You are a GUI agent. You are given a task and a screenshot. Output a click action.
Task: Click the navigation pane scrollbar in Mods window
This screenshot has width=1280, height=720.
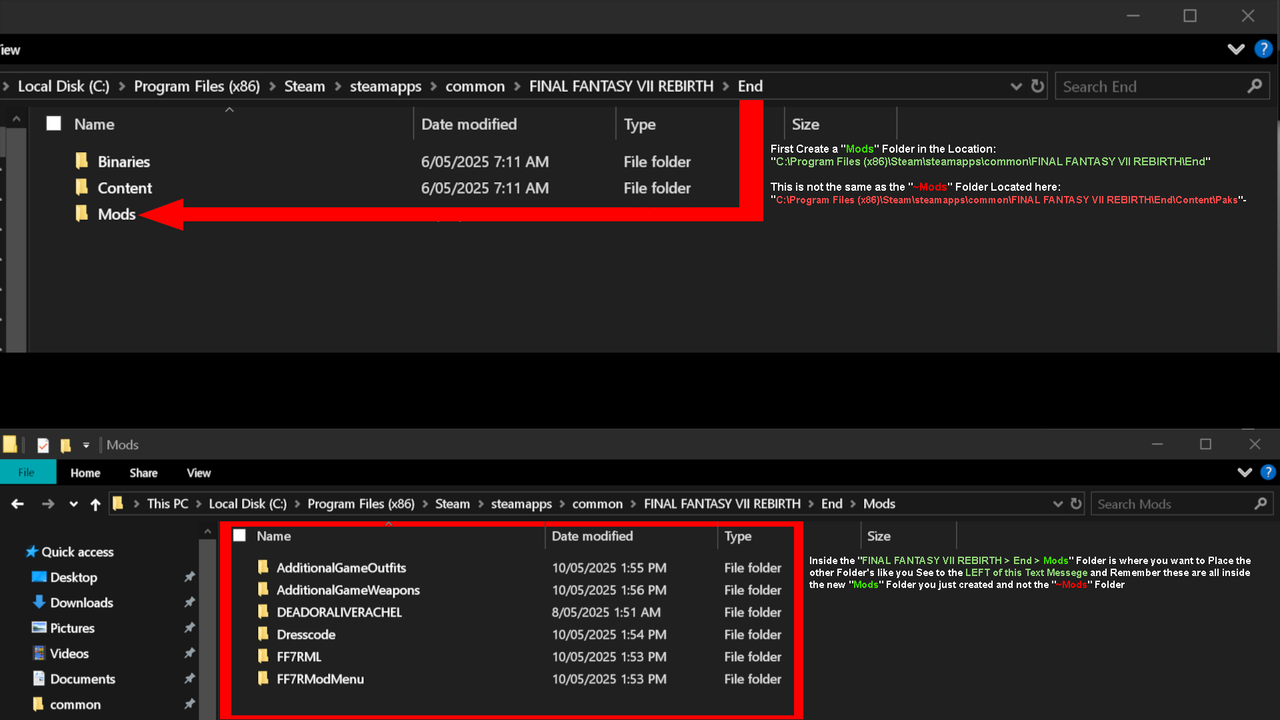207,630
